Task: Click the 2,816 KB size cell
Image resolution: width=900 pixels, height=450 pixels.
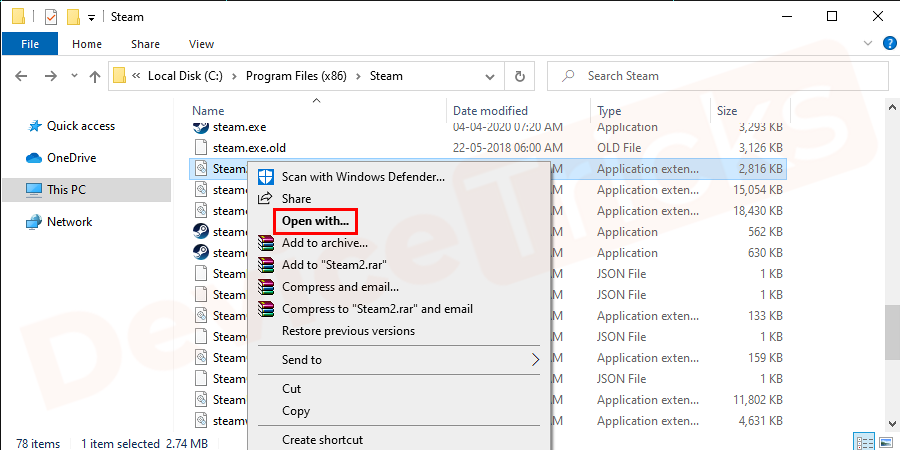Action: coord(760,169)
